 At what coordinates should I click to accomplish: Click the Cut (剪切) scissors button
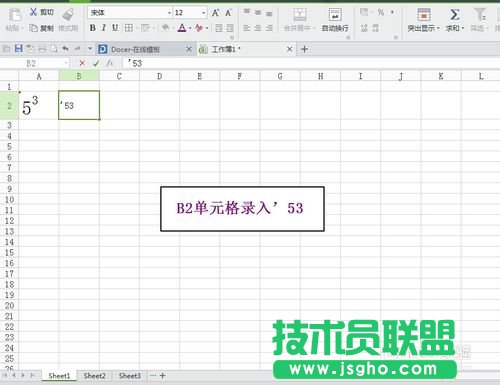[41, 12]
